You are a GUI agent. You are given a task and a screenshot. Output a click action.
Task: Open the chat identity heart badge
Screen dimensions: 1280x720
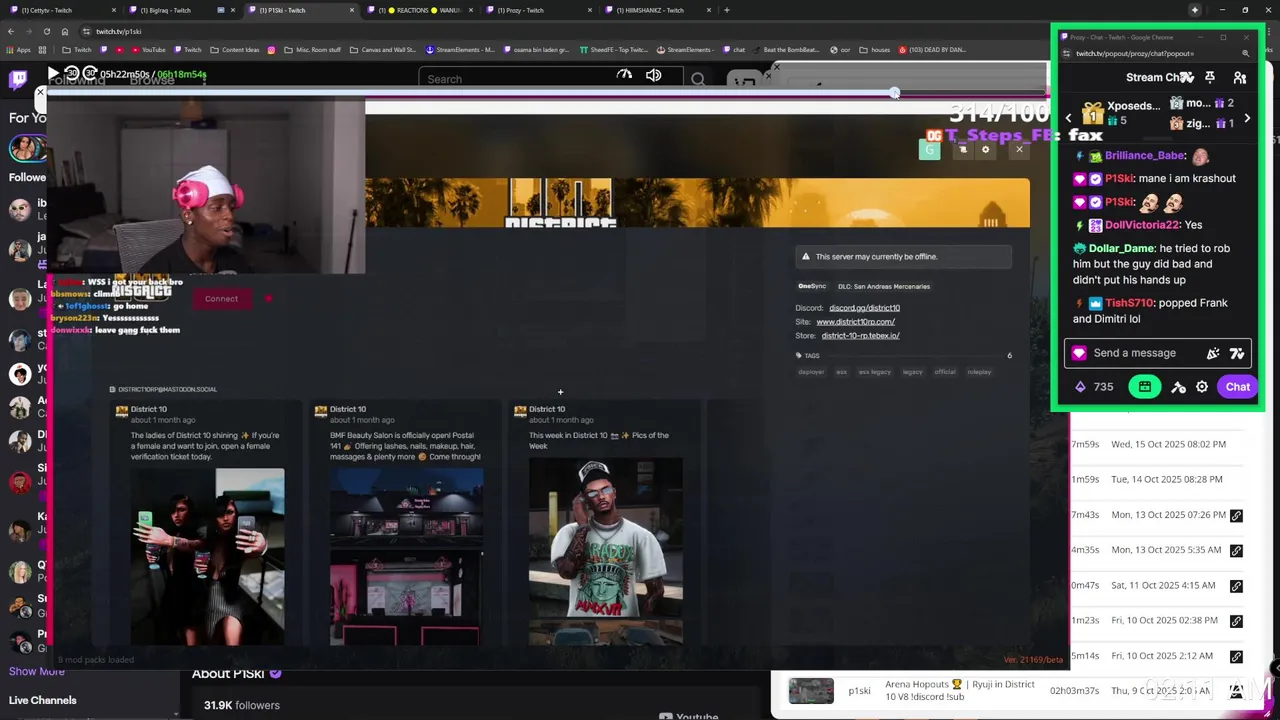click(1079, 353)
